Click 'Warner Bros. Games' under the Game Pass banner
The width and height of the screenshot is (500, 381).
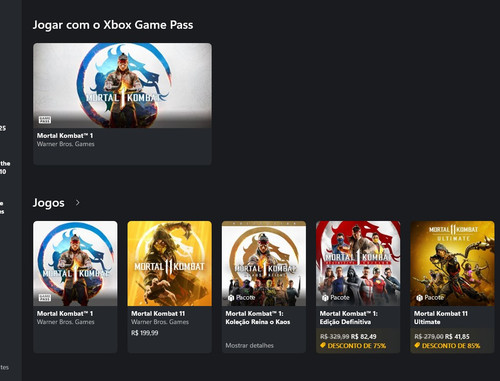(66, 144)
